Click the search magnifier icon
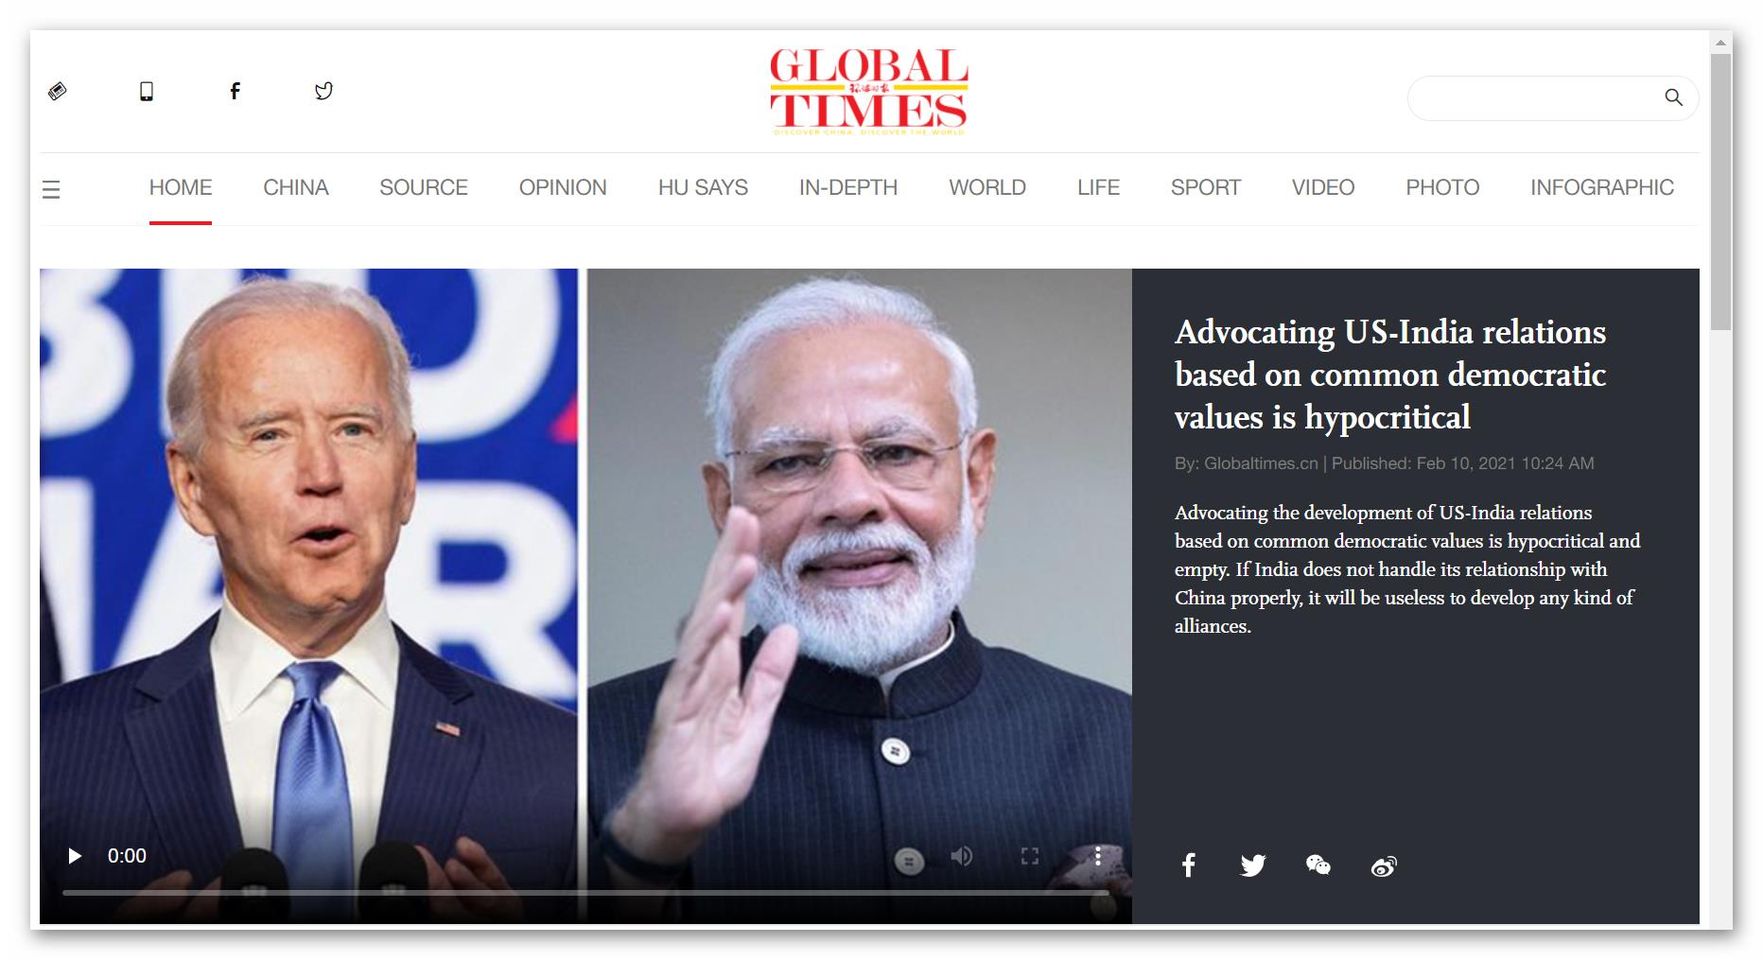The width and height of the screenshot is (1763, 960). [1673, 98]
